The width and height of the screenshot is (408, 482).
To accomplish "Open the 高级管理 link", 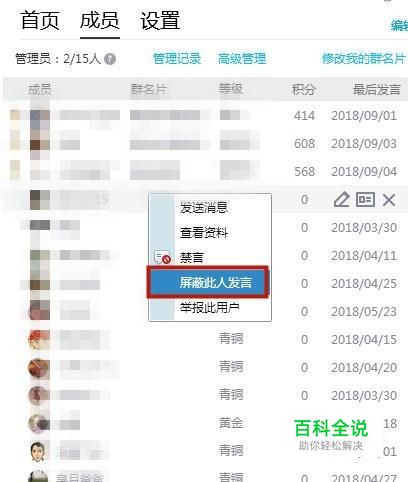I will point(242,59).
